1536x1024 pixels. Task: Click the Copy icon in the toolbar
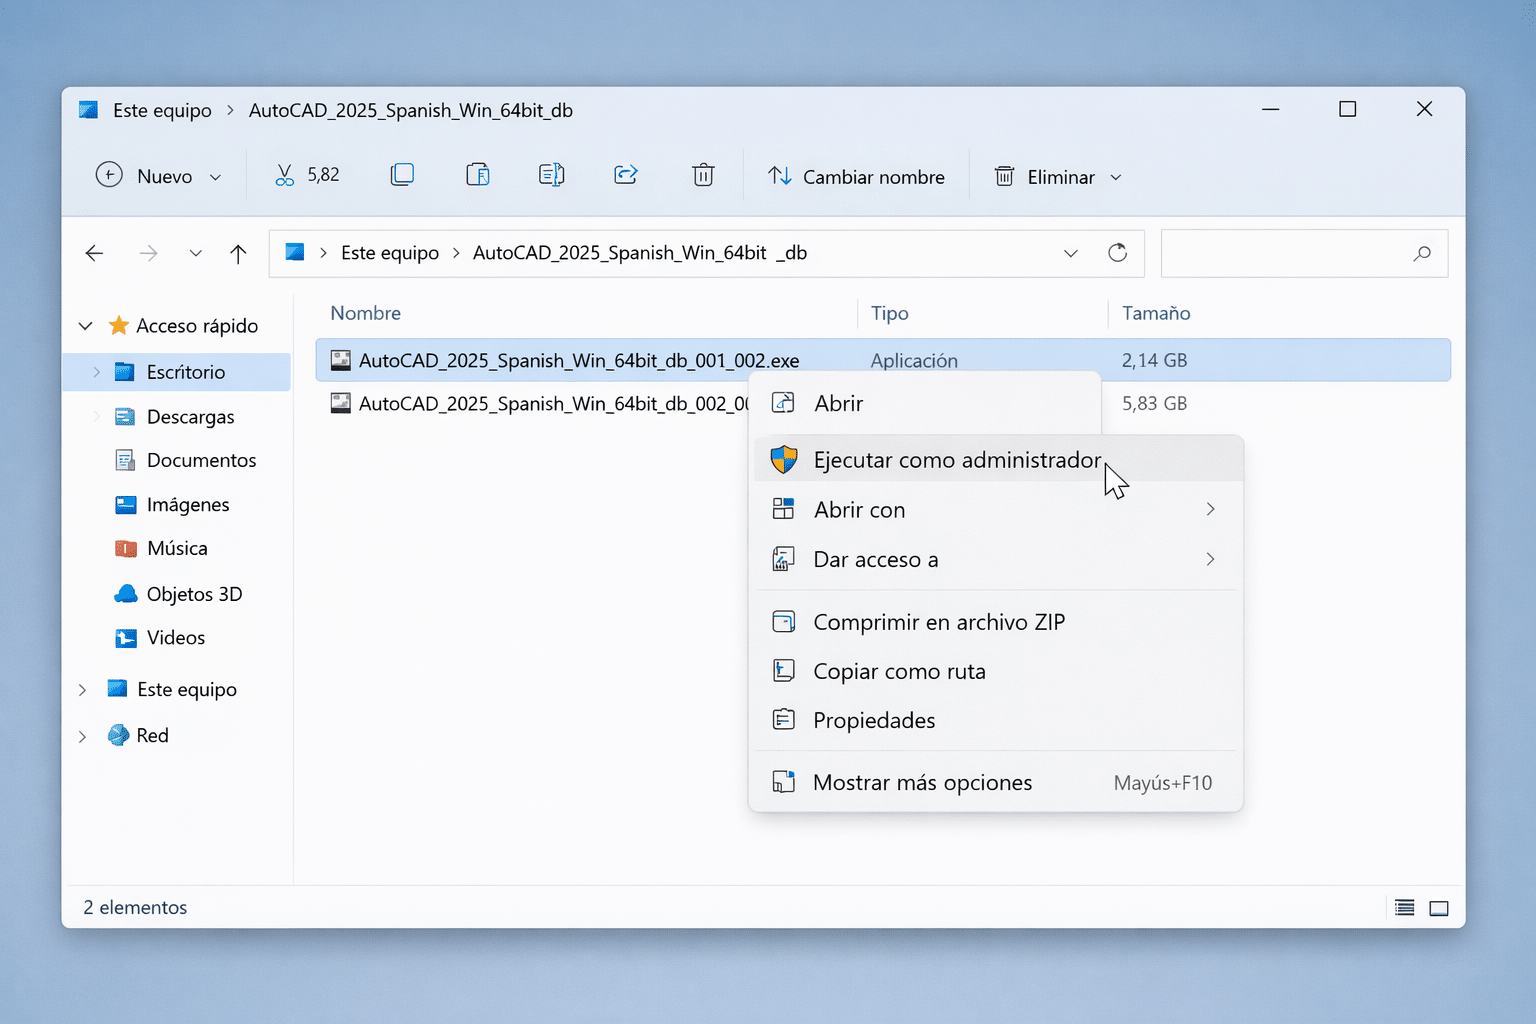pyautogui.click(x=402, y=174)
